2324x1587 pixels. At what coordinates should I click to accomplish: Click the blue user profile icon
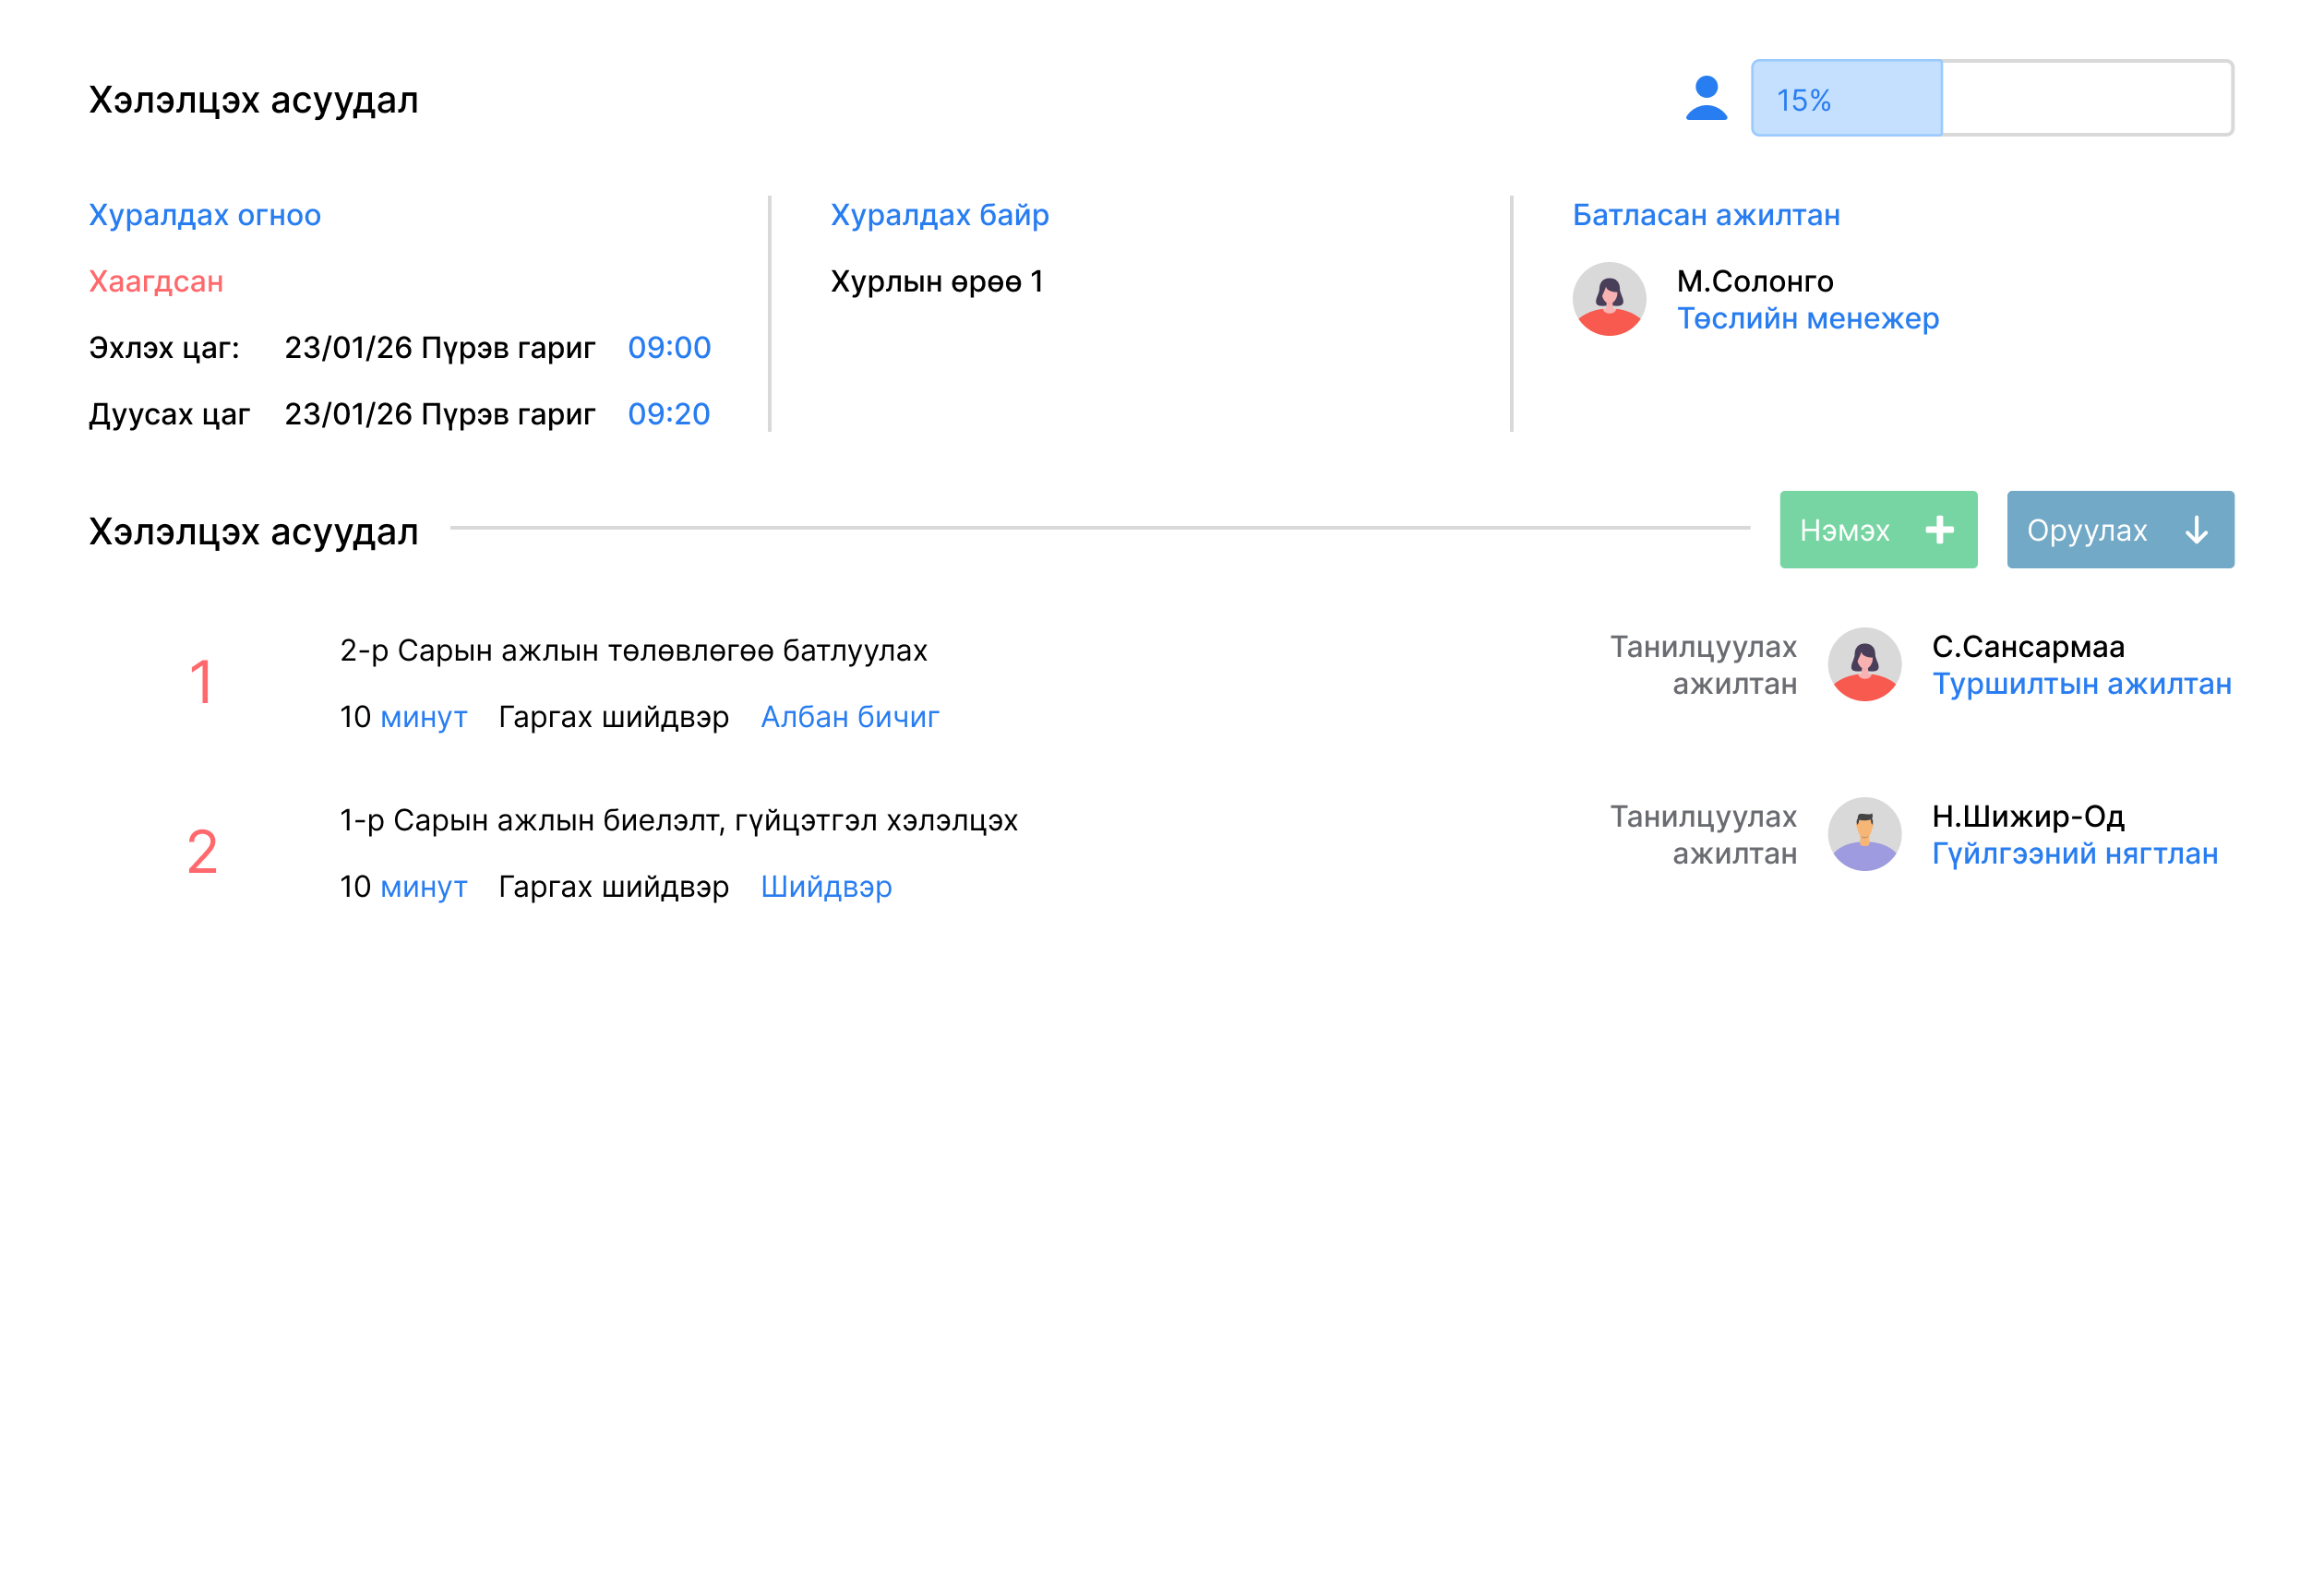[1706, 98]
